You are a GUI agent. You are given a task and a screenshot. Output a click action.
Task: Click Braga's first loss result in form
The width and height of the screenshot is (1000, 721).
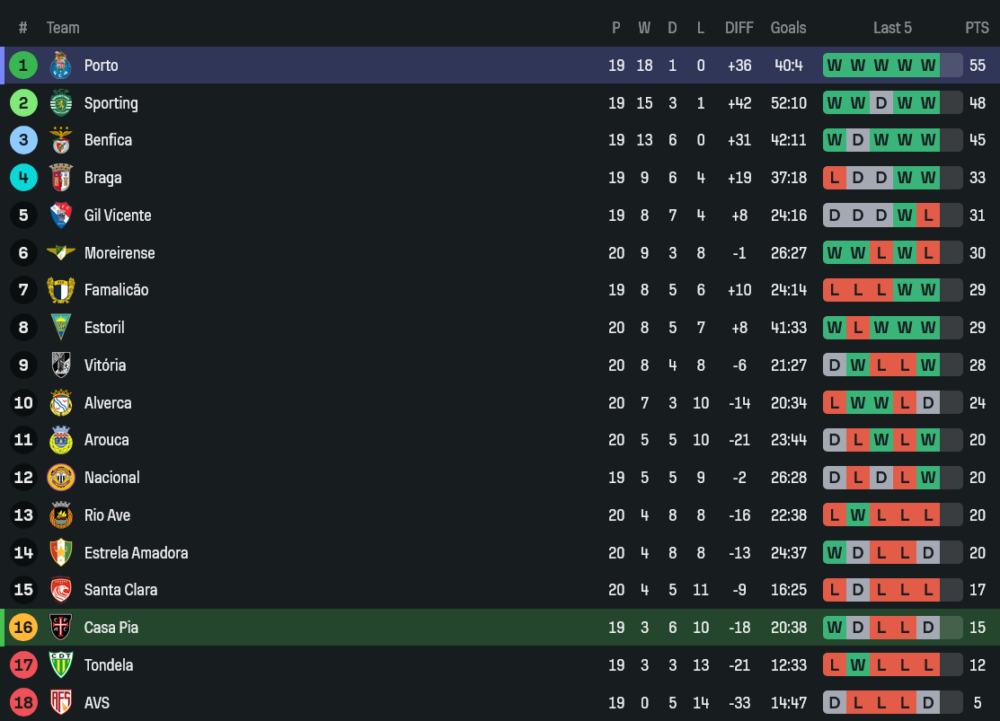833,178
